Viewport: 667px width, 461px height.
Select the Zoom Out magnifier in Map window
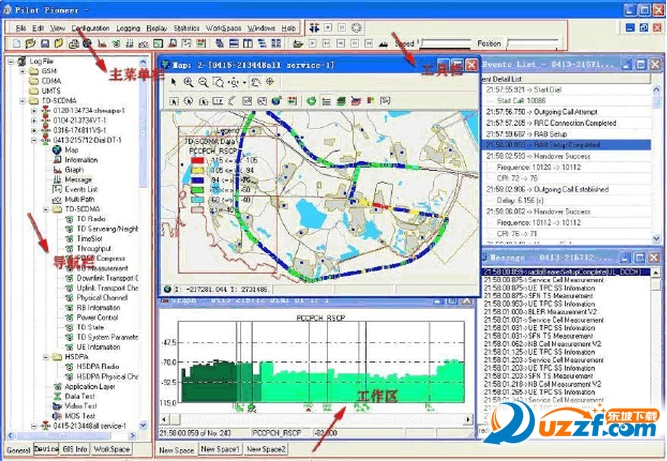203,82
